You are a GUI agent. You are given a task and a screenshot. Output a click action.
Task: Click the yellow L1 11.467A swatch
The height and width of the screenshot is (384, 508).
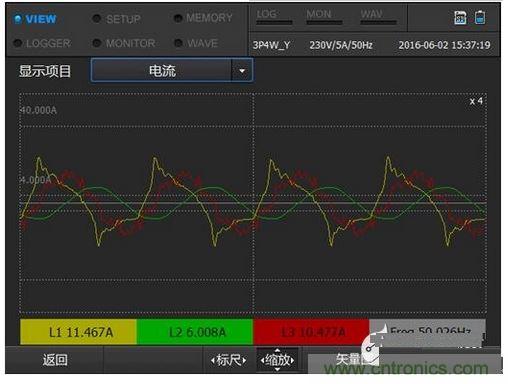[x=78, y=332]
